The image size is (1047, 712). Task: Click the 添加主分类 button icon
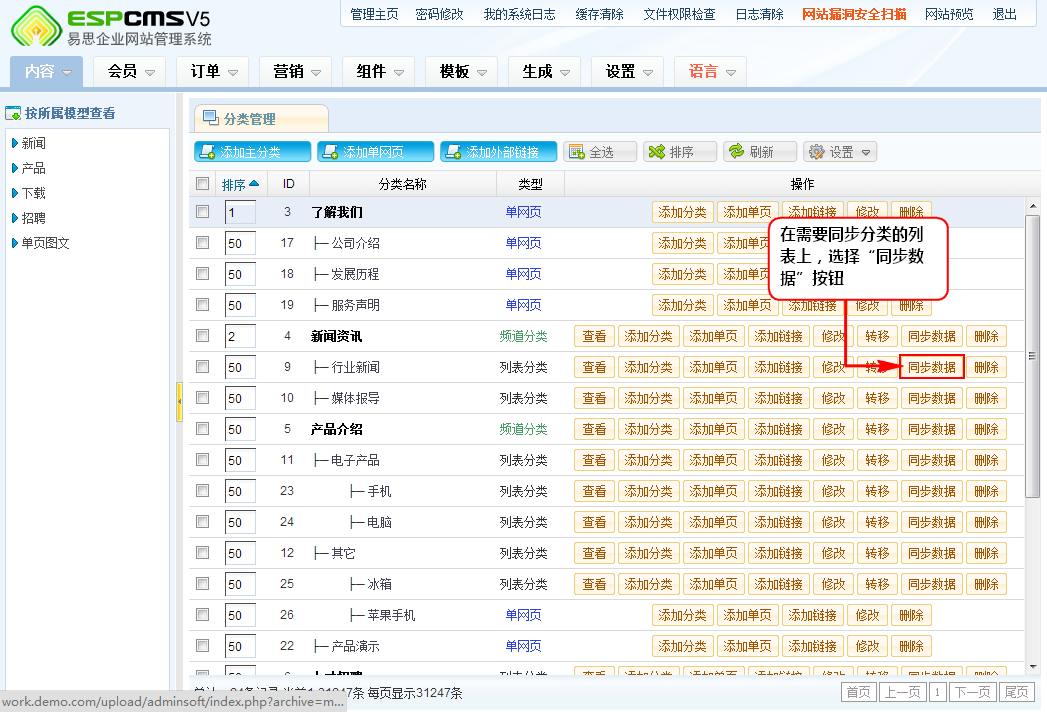[208, 152]
